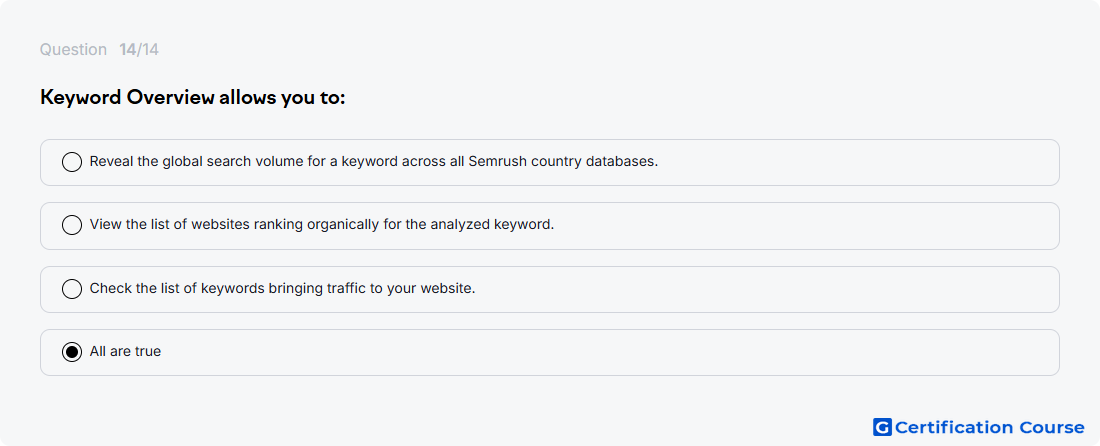1100x446 pixels.
Task: Click the 'Question' label at the top
Action: (73, 50)
